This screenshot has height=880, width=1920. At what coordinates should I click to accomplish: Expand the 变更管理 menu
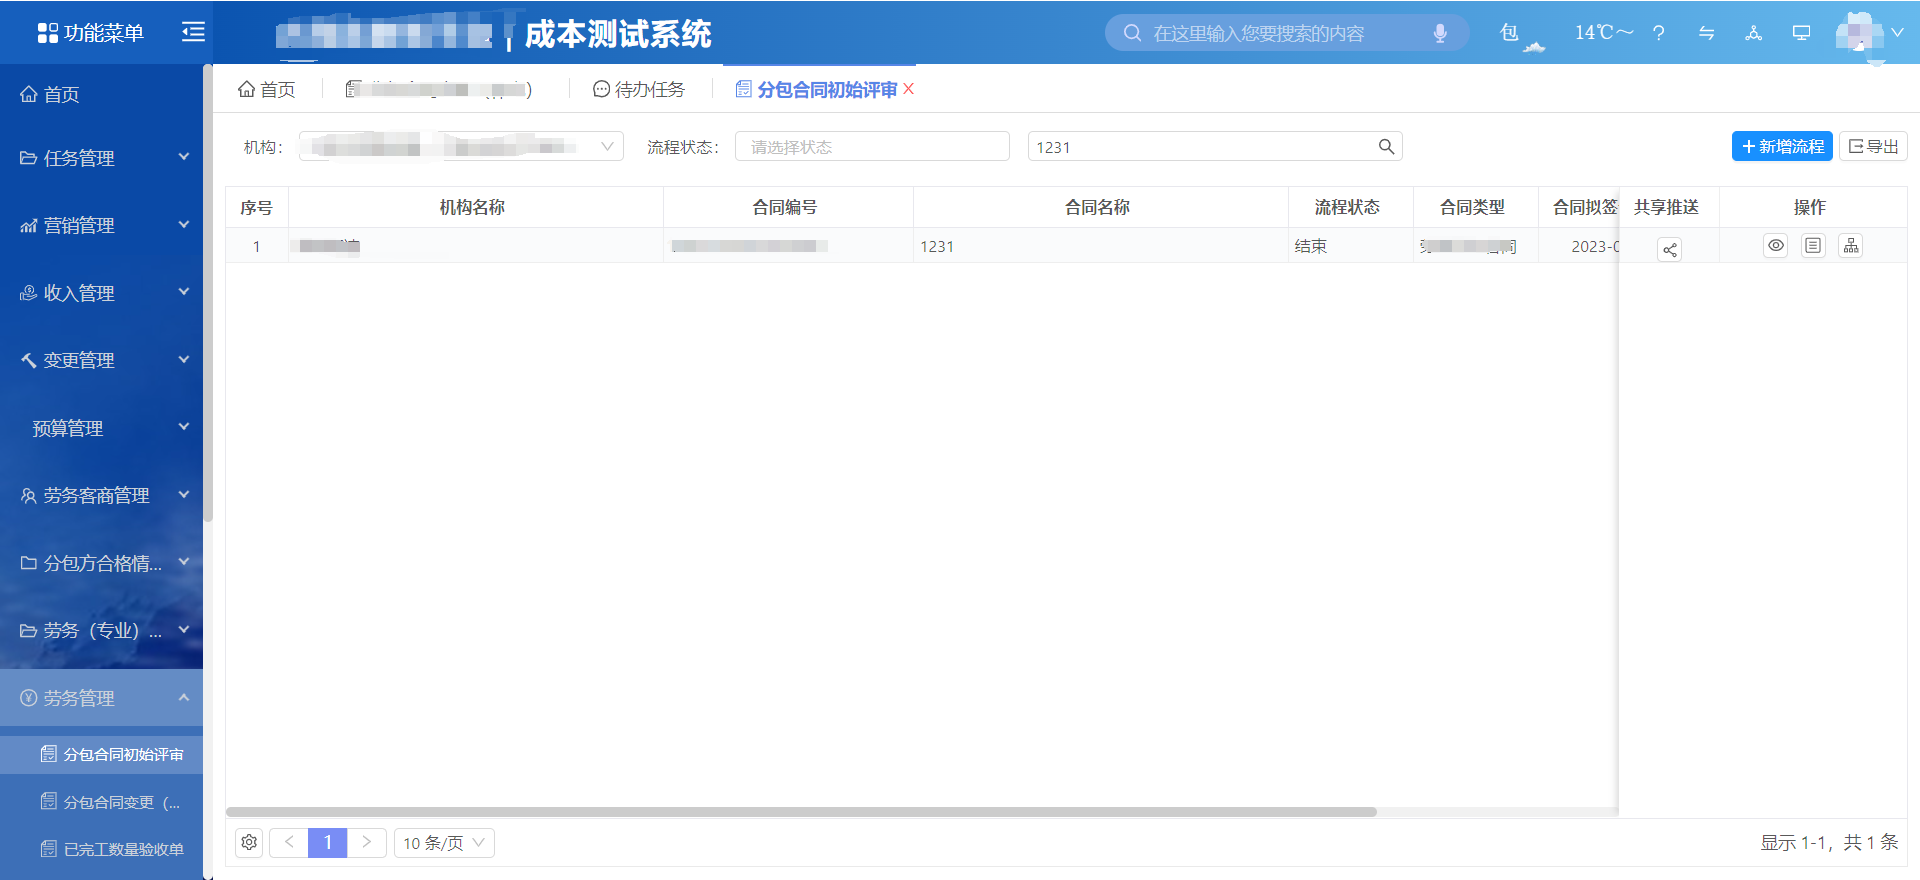(x=101, y=360)
